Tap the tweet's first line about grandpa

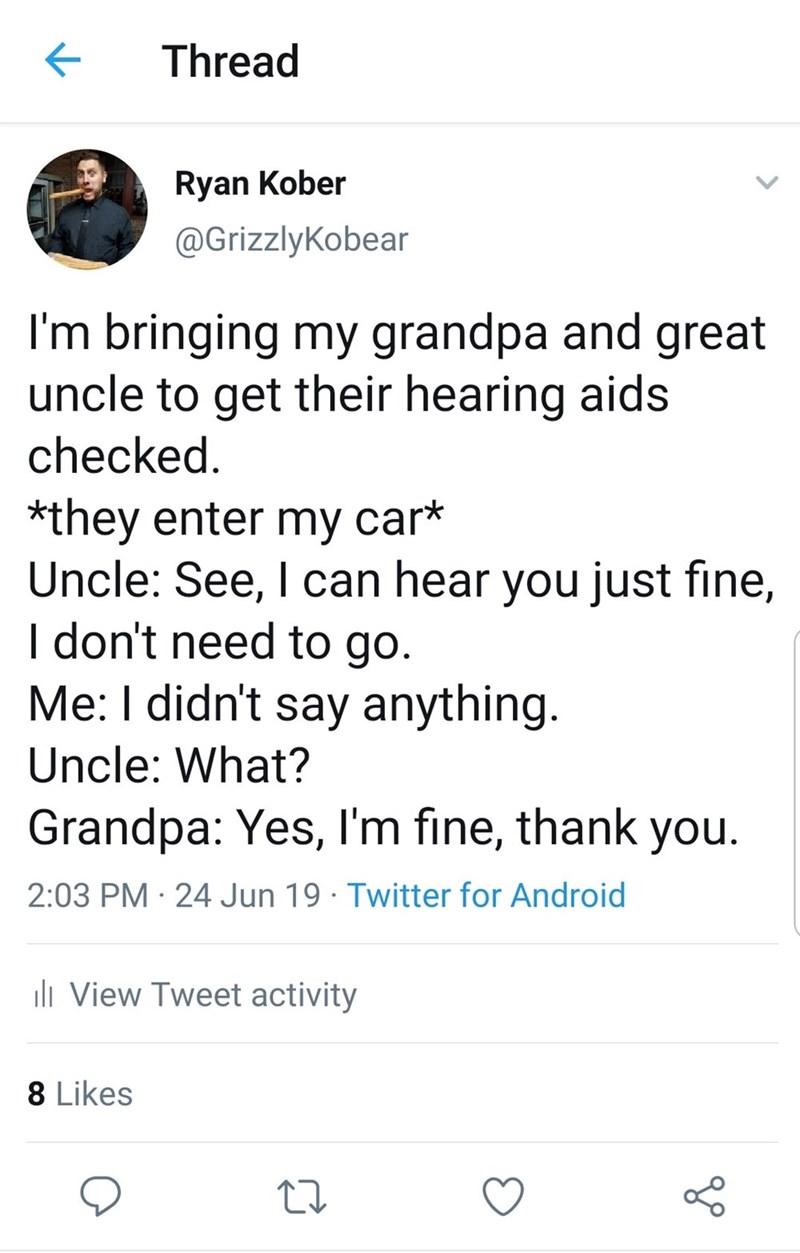[396, 333]
